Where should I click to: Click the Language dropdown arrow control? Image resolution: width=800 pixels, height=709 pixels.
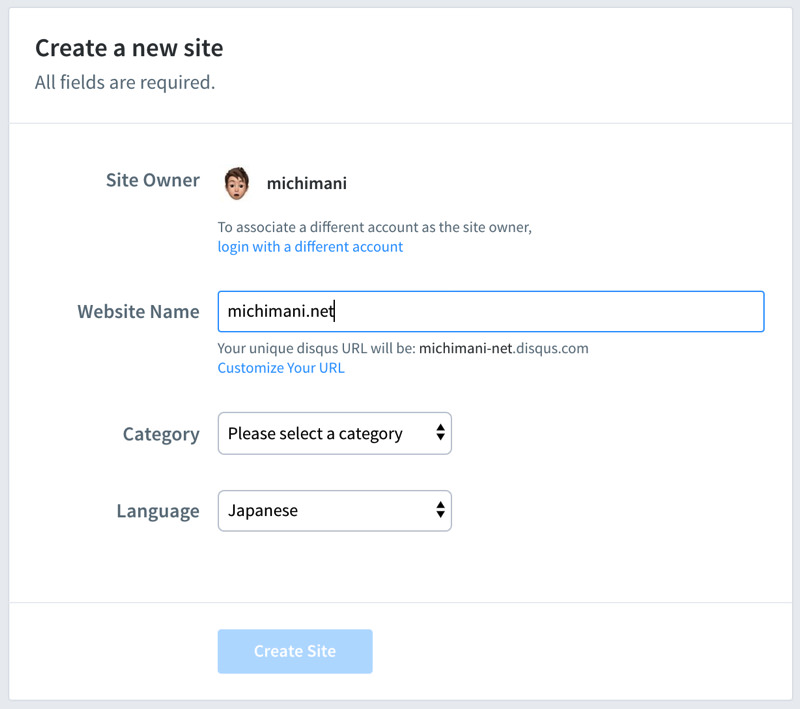pyautogui.click(x=439, y=510)
